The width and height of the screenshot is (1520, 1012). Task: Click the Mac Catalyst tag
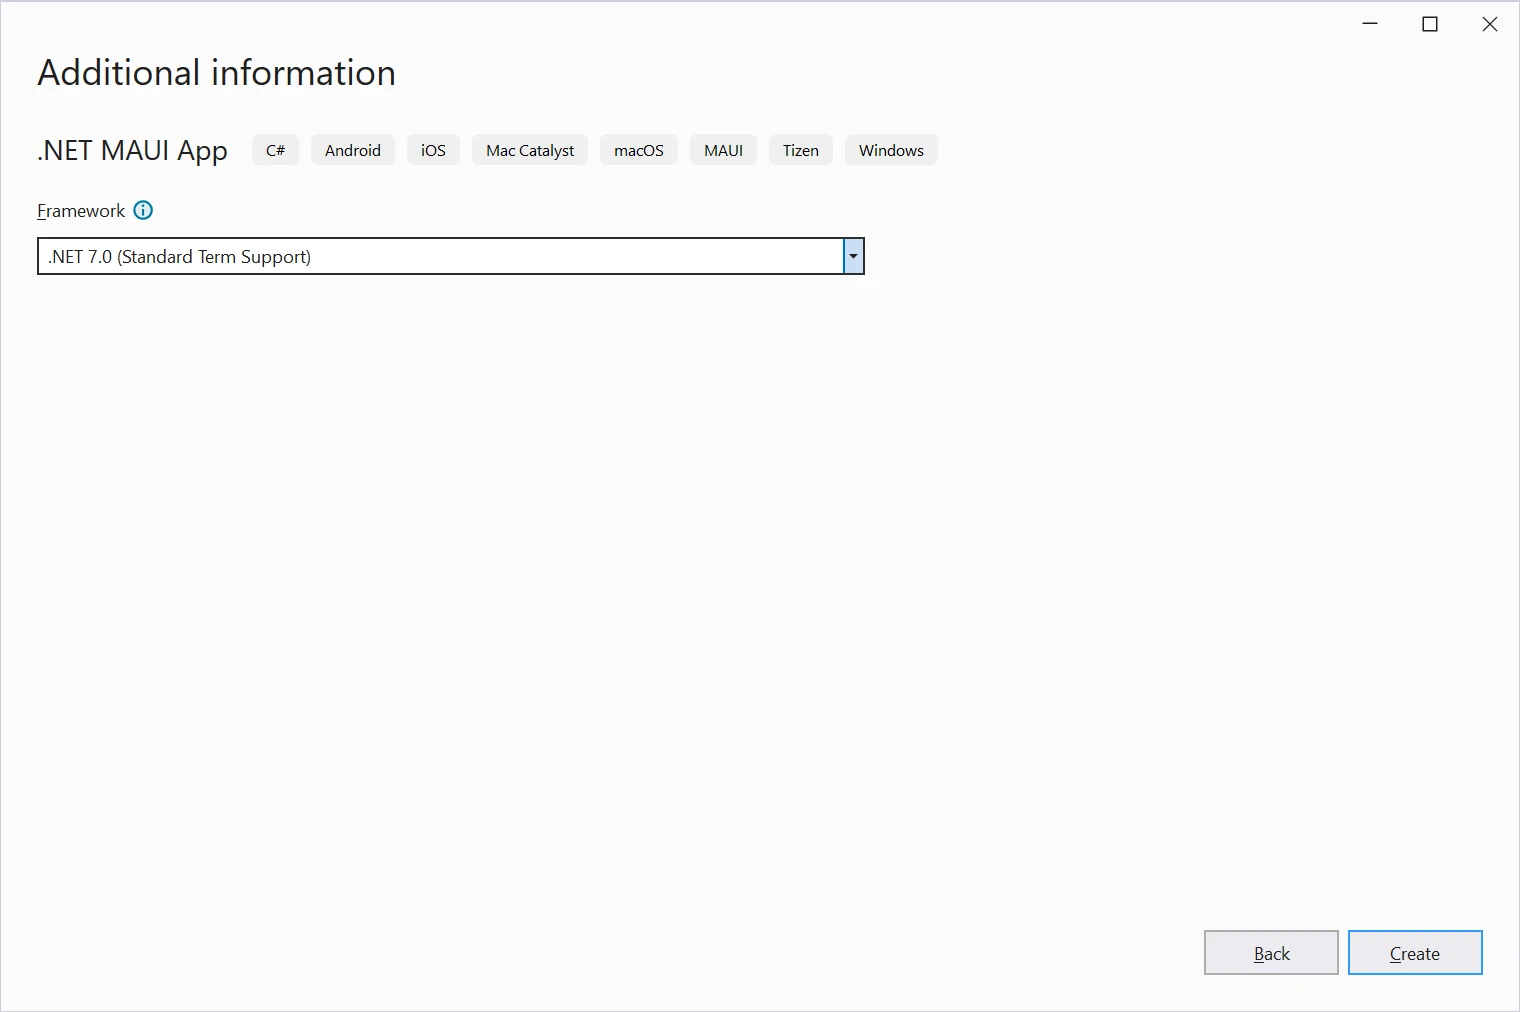point(529,150)
